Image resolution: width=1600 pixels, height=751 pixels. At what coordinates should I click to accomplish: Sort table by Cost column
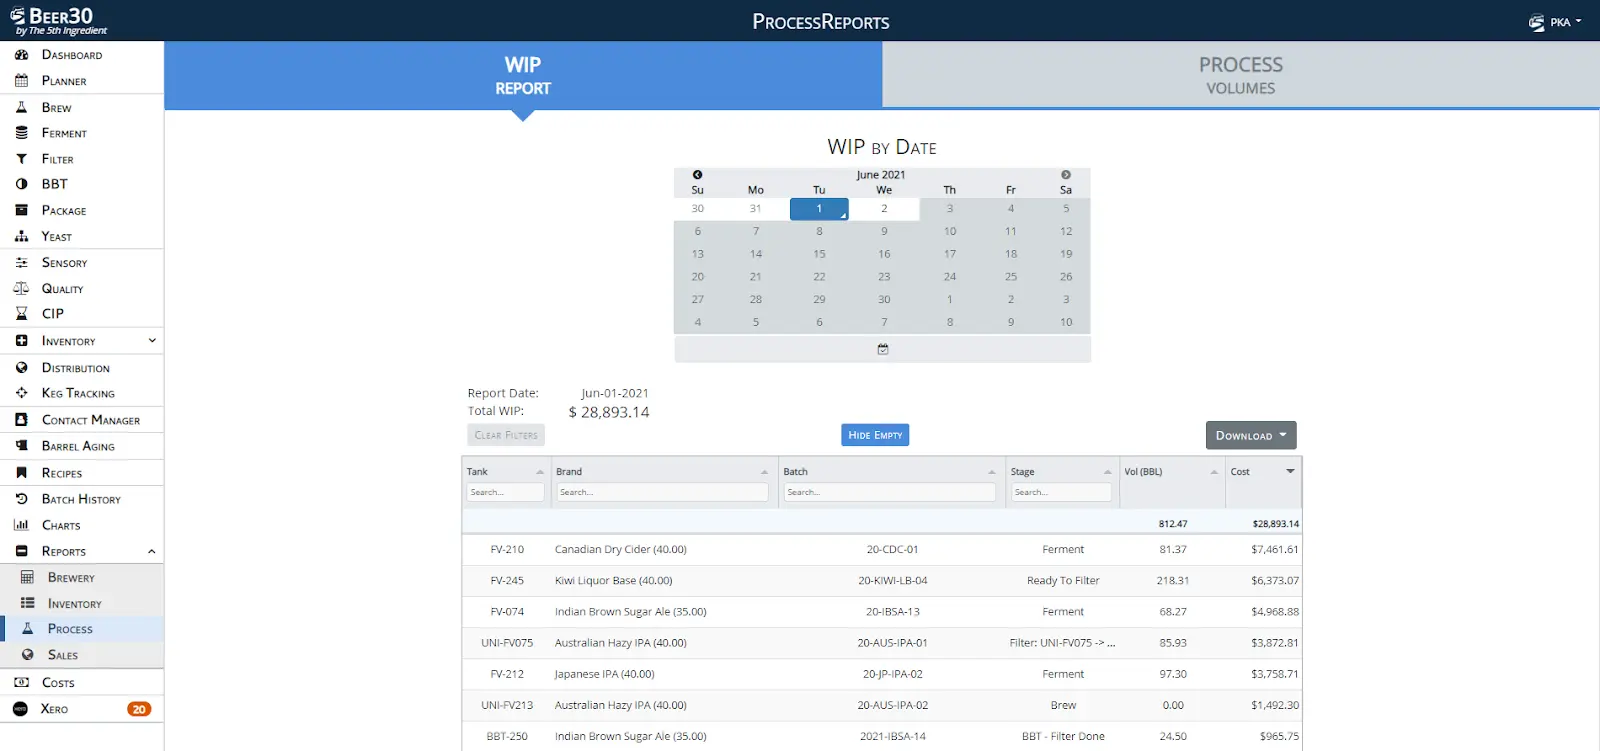1290,471
